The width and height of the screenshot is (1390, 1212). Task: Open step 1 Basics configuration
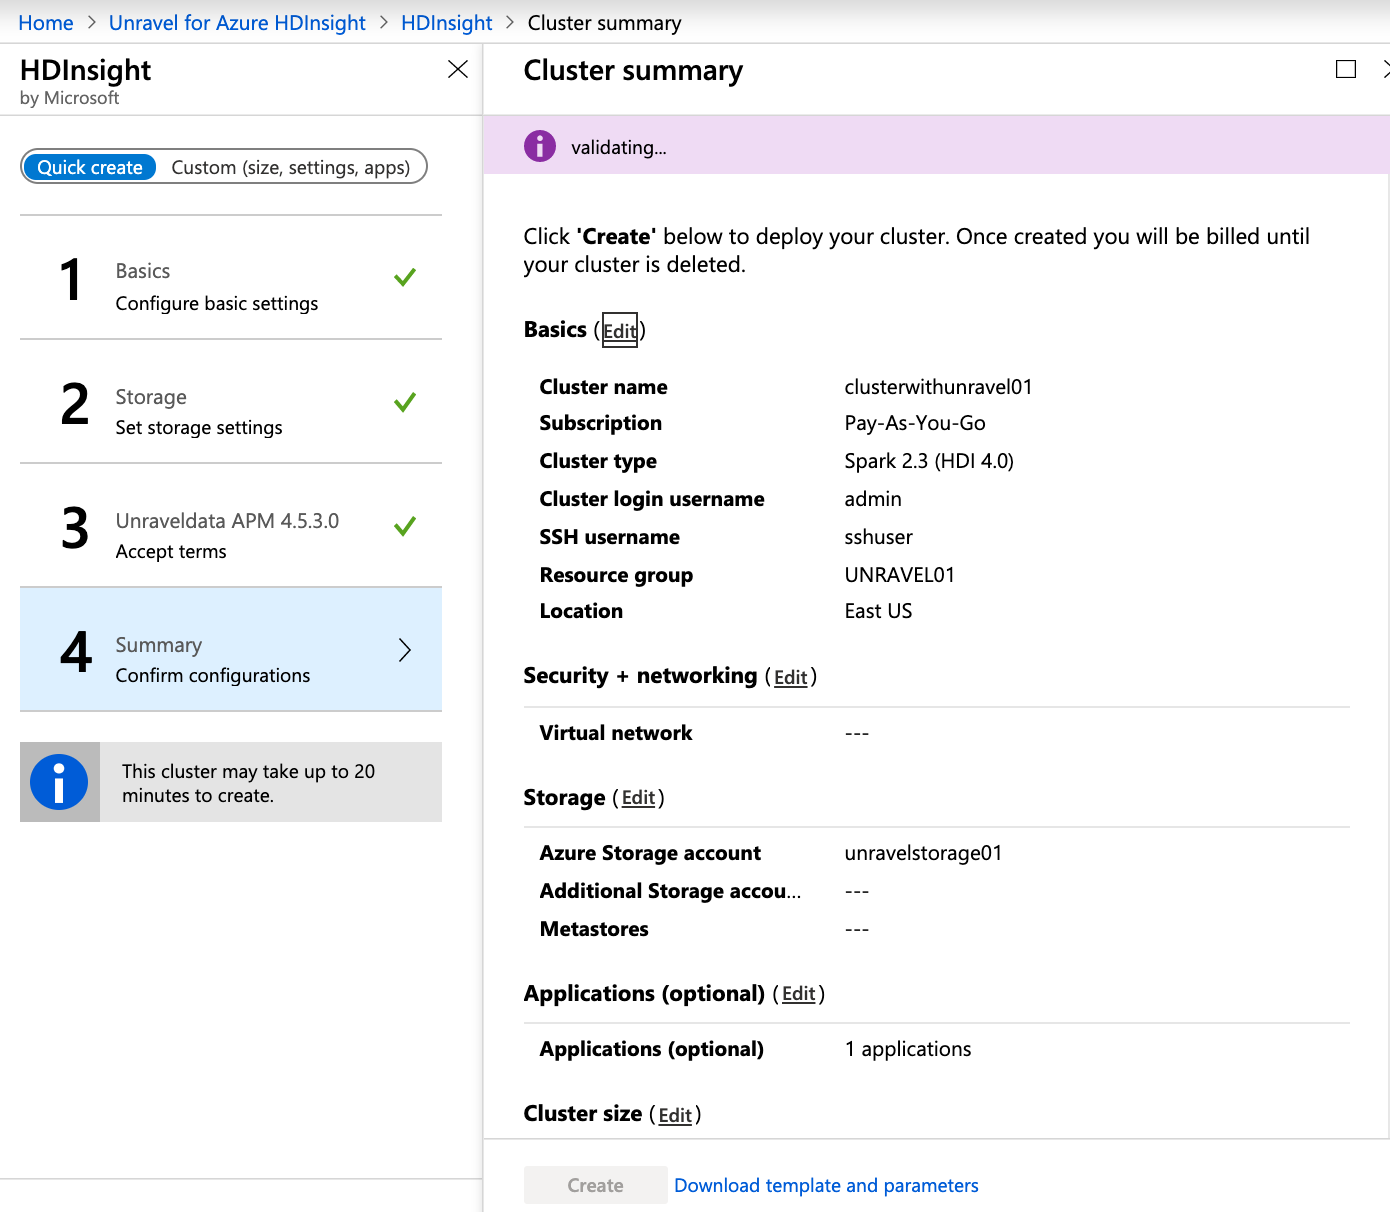click(x=231, y=278)
